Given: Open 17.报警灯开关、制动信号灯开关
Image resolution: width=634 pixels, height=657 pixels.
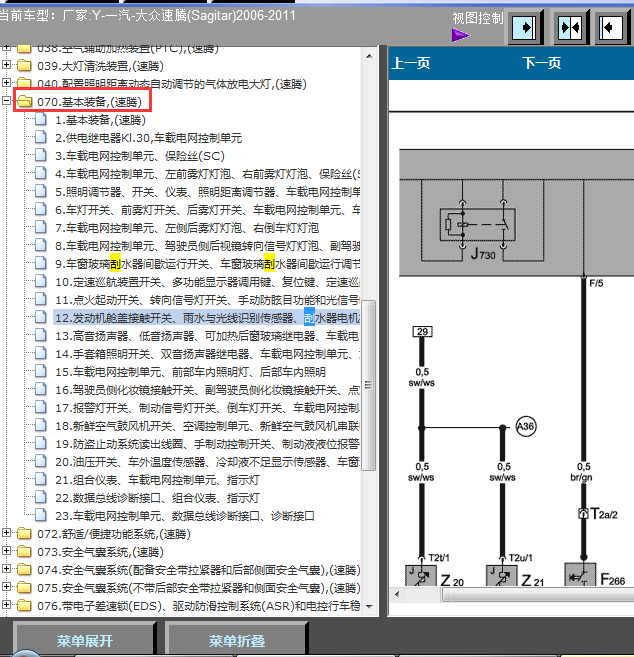Looking at the screenshot, I should tap(207, 408).
